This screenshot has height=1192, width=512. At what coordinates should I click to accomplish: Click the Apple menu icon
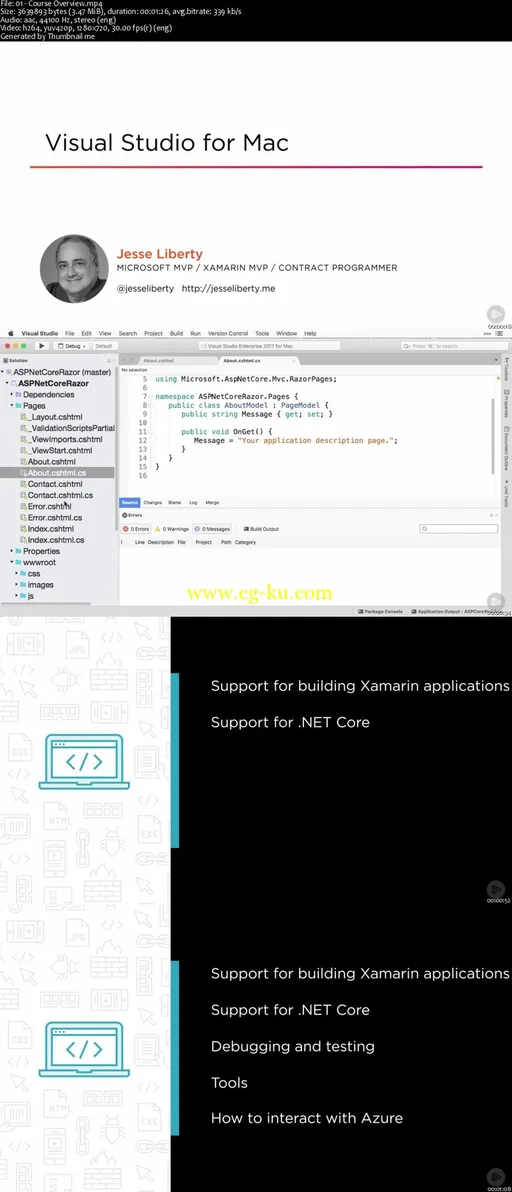[11, 333]
